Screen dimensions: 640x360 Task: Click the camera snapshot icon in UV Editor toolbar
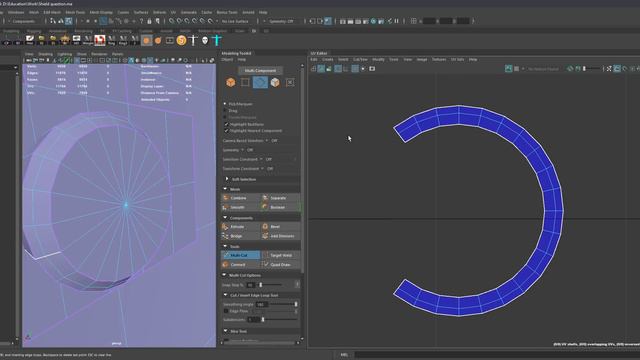pos(372,69)
